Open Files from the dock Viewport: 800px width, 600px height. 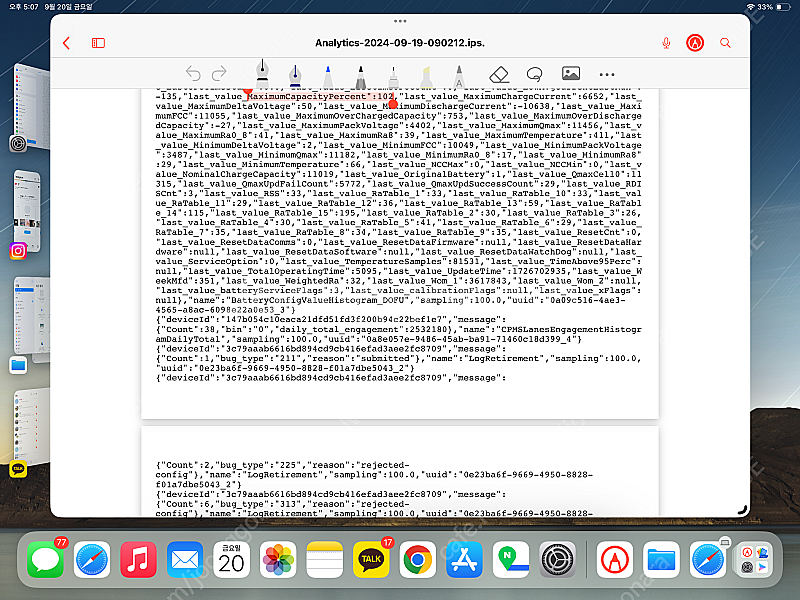(661, 560)
